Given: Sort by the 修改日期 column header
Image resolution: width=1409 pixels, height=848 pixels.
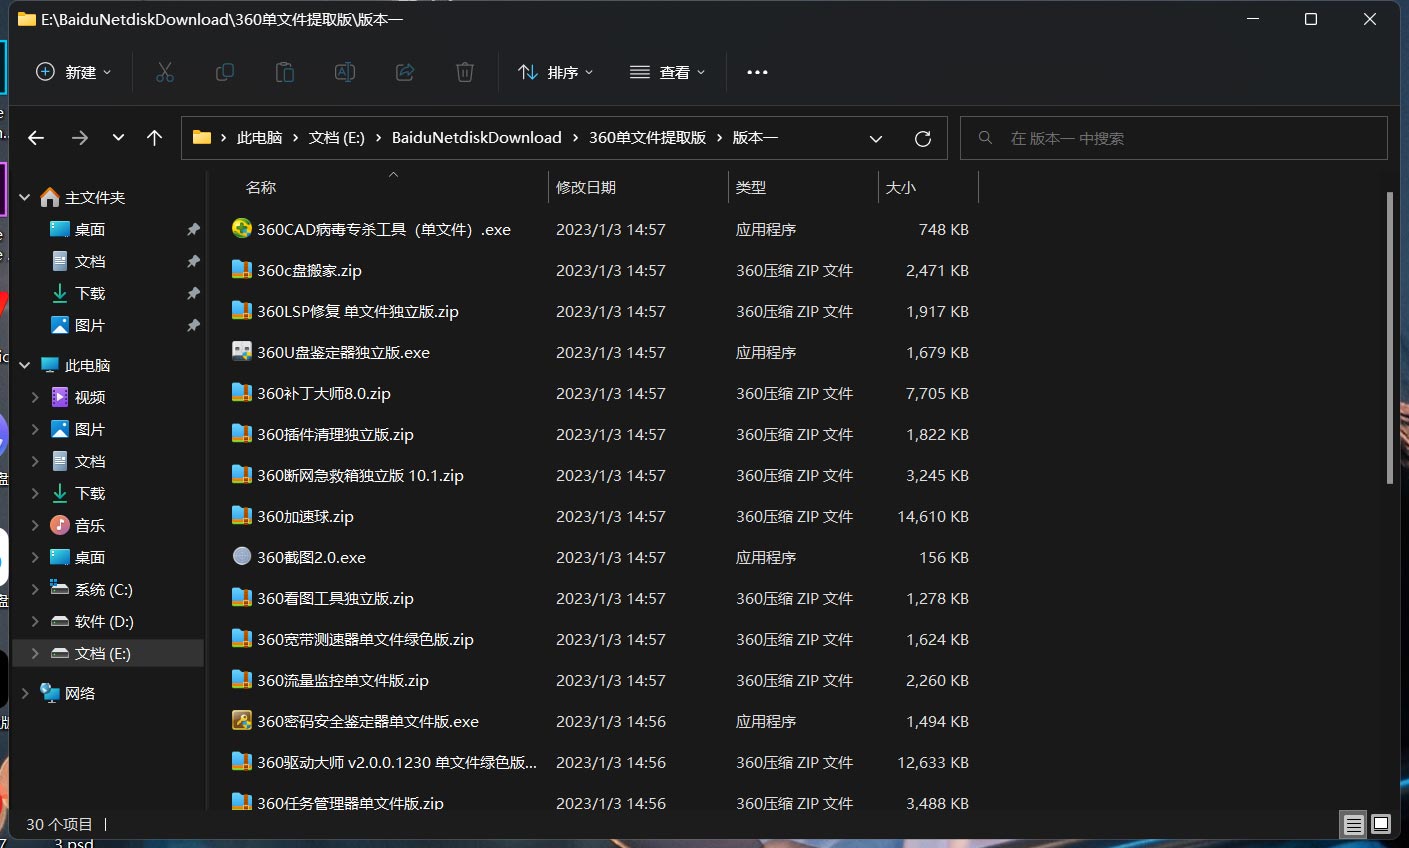Looking at the screenshot, I should click(x=586, y=187).
